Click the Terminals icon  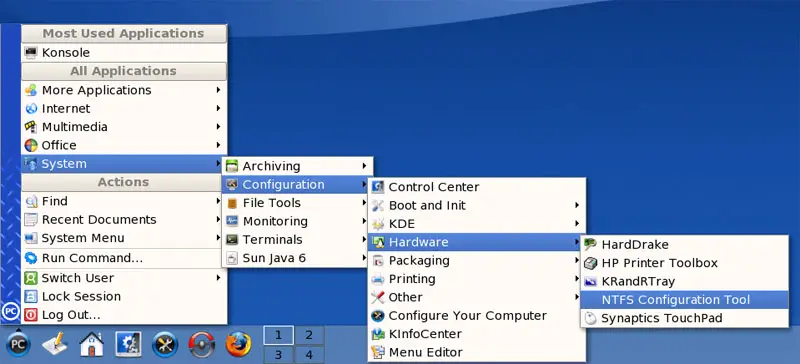[232, 239]
